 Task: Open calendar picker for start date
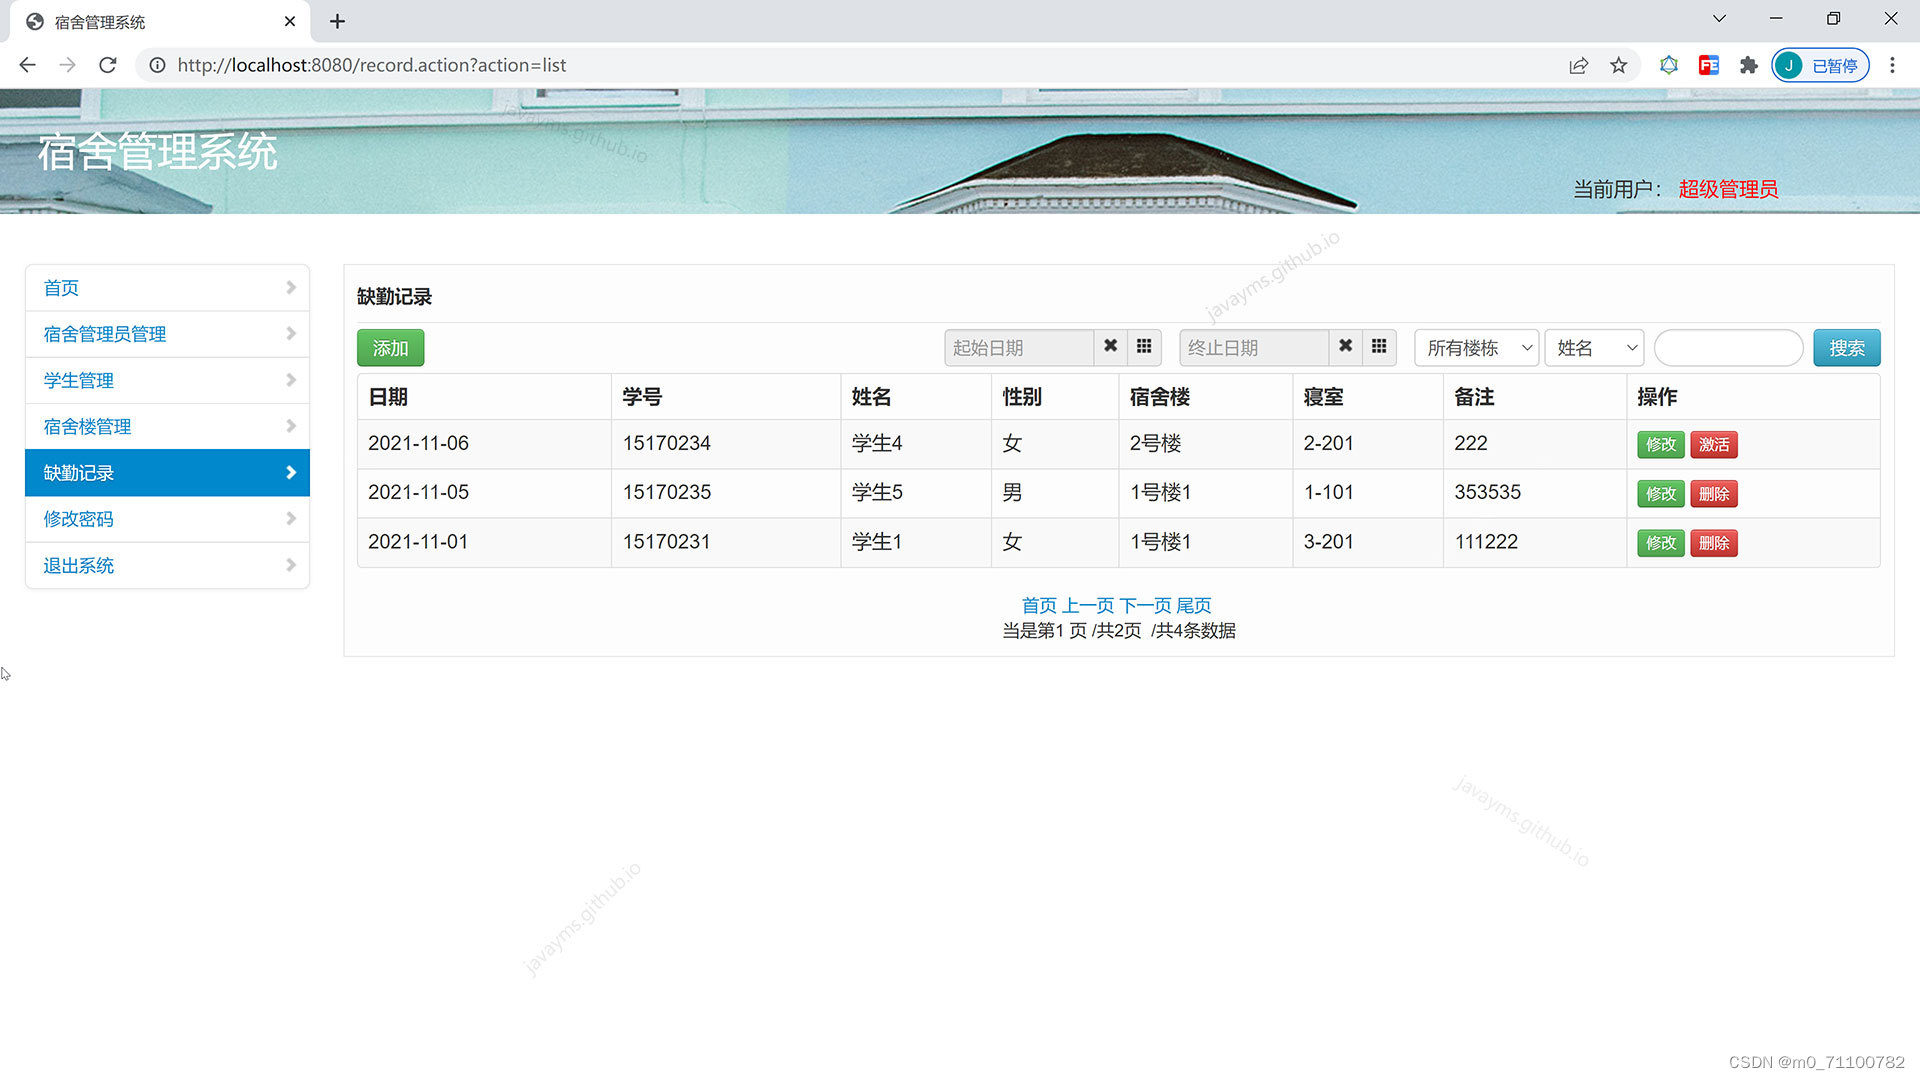(1144, 347)
